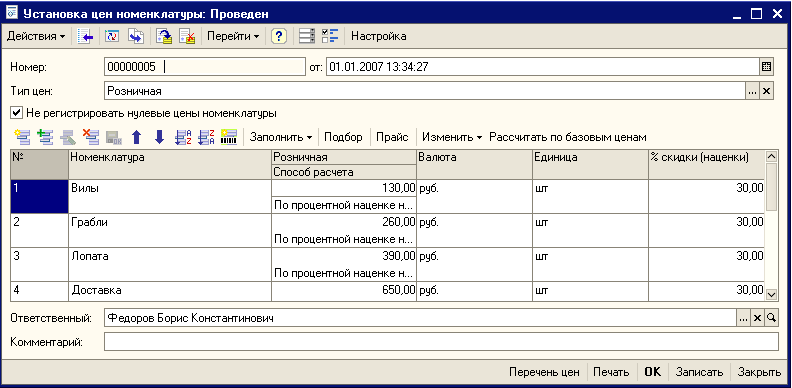Click 'Рассчитать по базовым ценам'
Image resolution: width=792 pixels, height=388 pixels.
coord(568,137)
